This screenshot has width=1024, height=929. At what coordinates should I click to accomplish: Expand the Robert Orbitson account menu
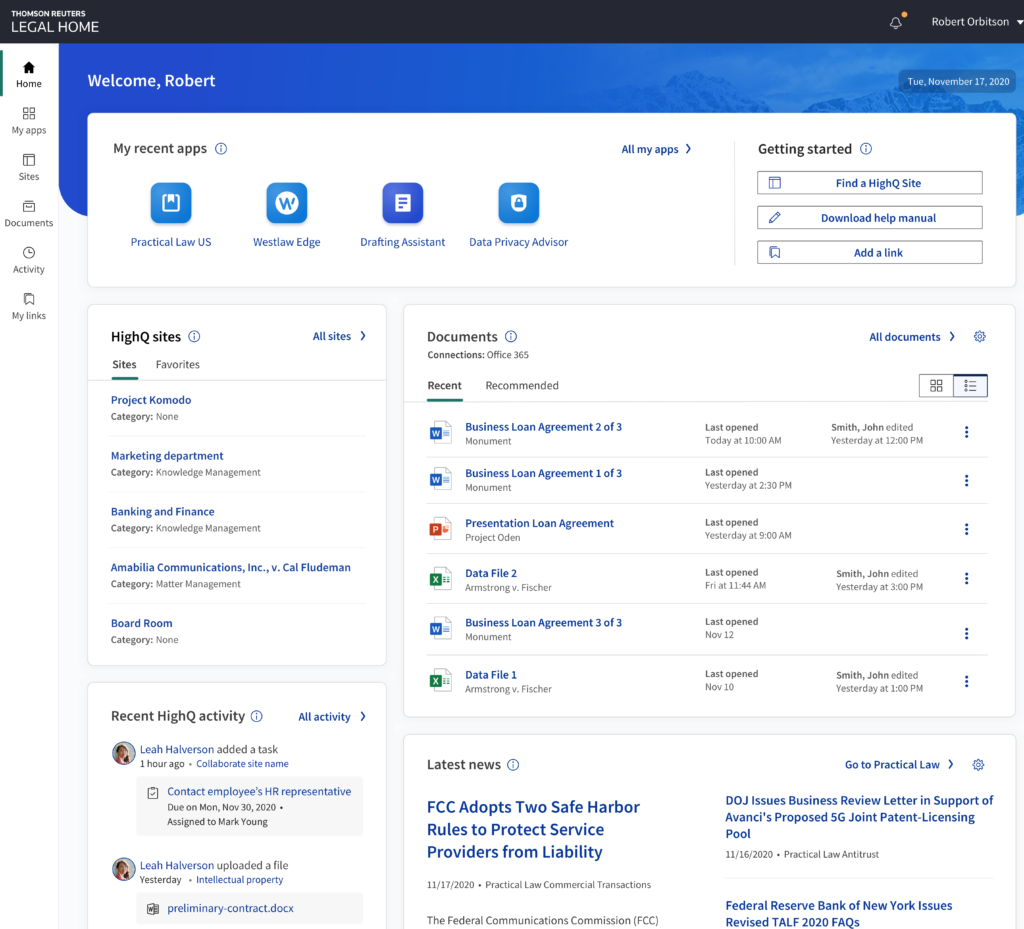coord(969,21)
